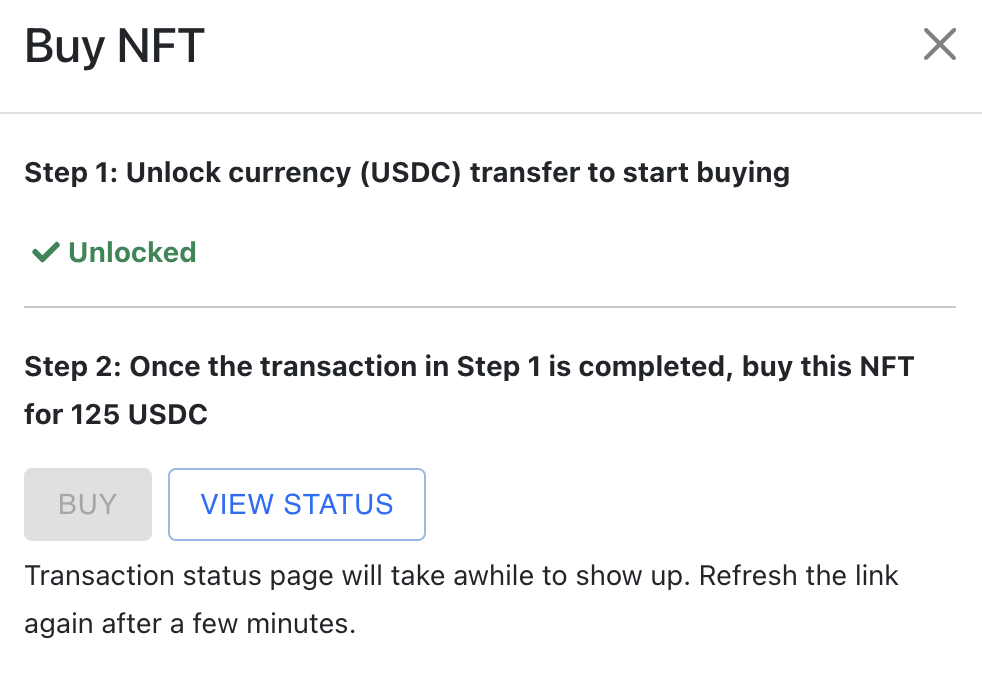982x676 pixels.
Task: Click the divider below the dialog title
Action: [490, 113]
